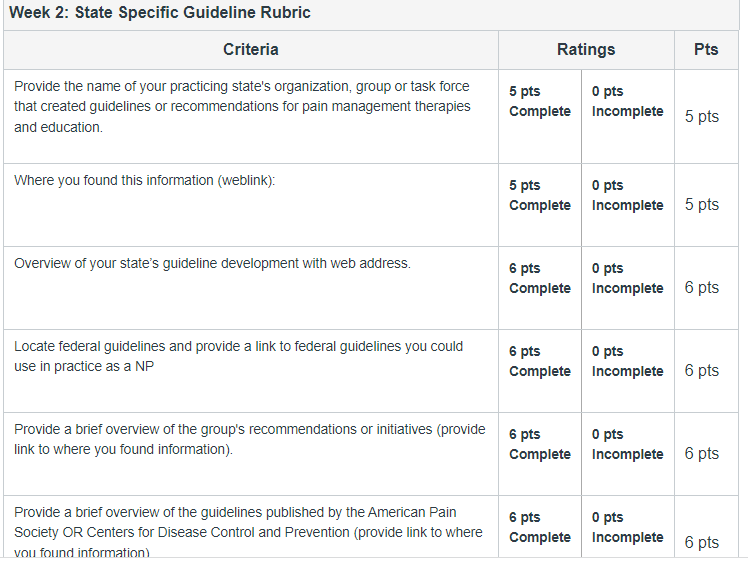Select the Pts column header
748x569 pixels.
706,50
